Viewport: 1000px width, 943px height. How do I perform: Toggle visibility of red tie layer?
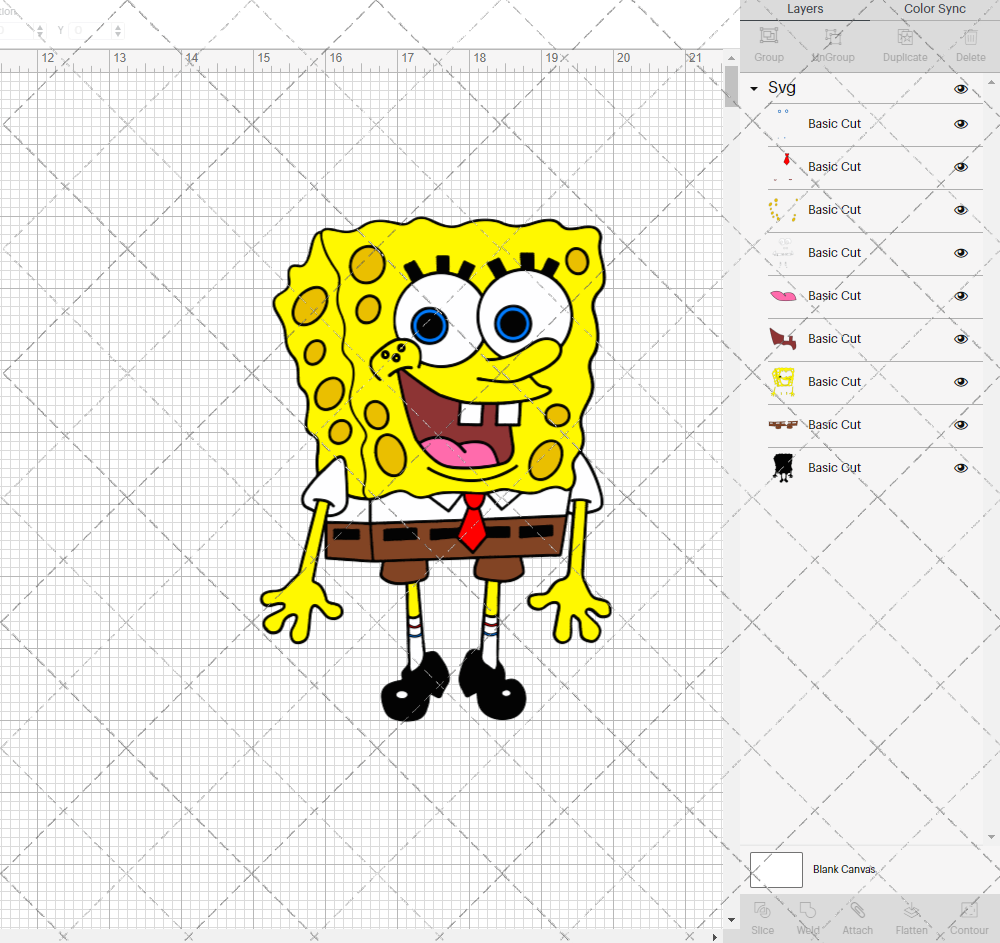point(960,167)
